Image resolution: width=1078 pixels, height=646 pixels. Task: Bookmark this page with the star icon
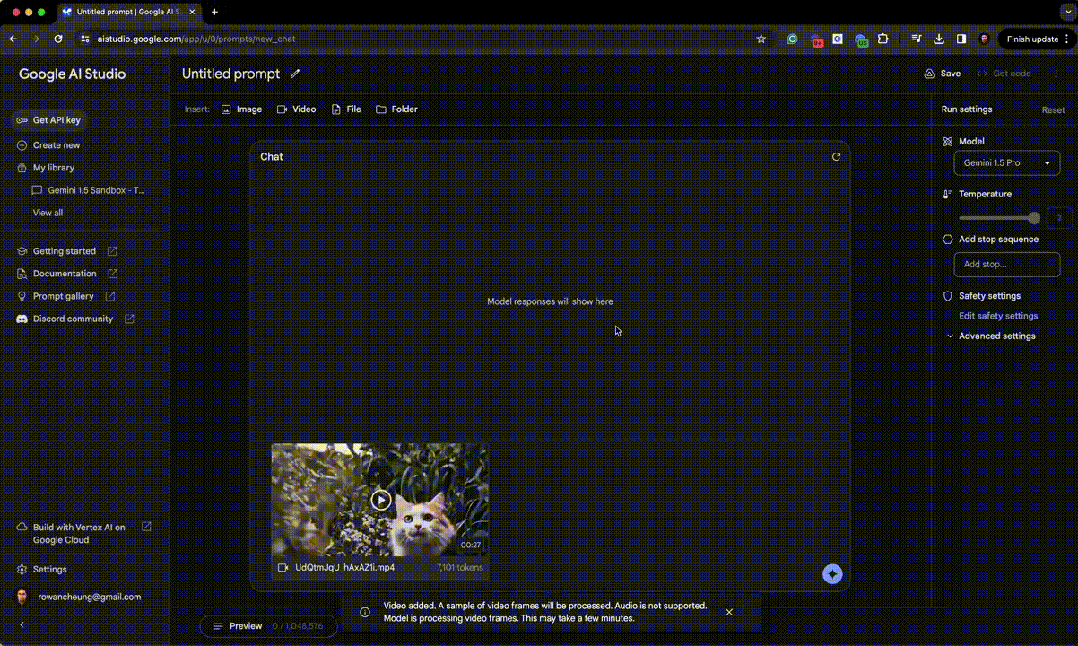pyautogui.click(x=761, y=39)
